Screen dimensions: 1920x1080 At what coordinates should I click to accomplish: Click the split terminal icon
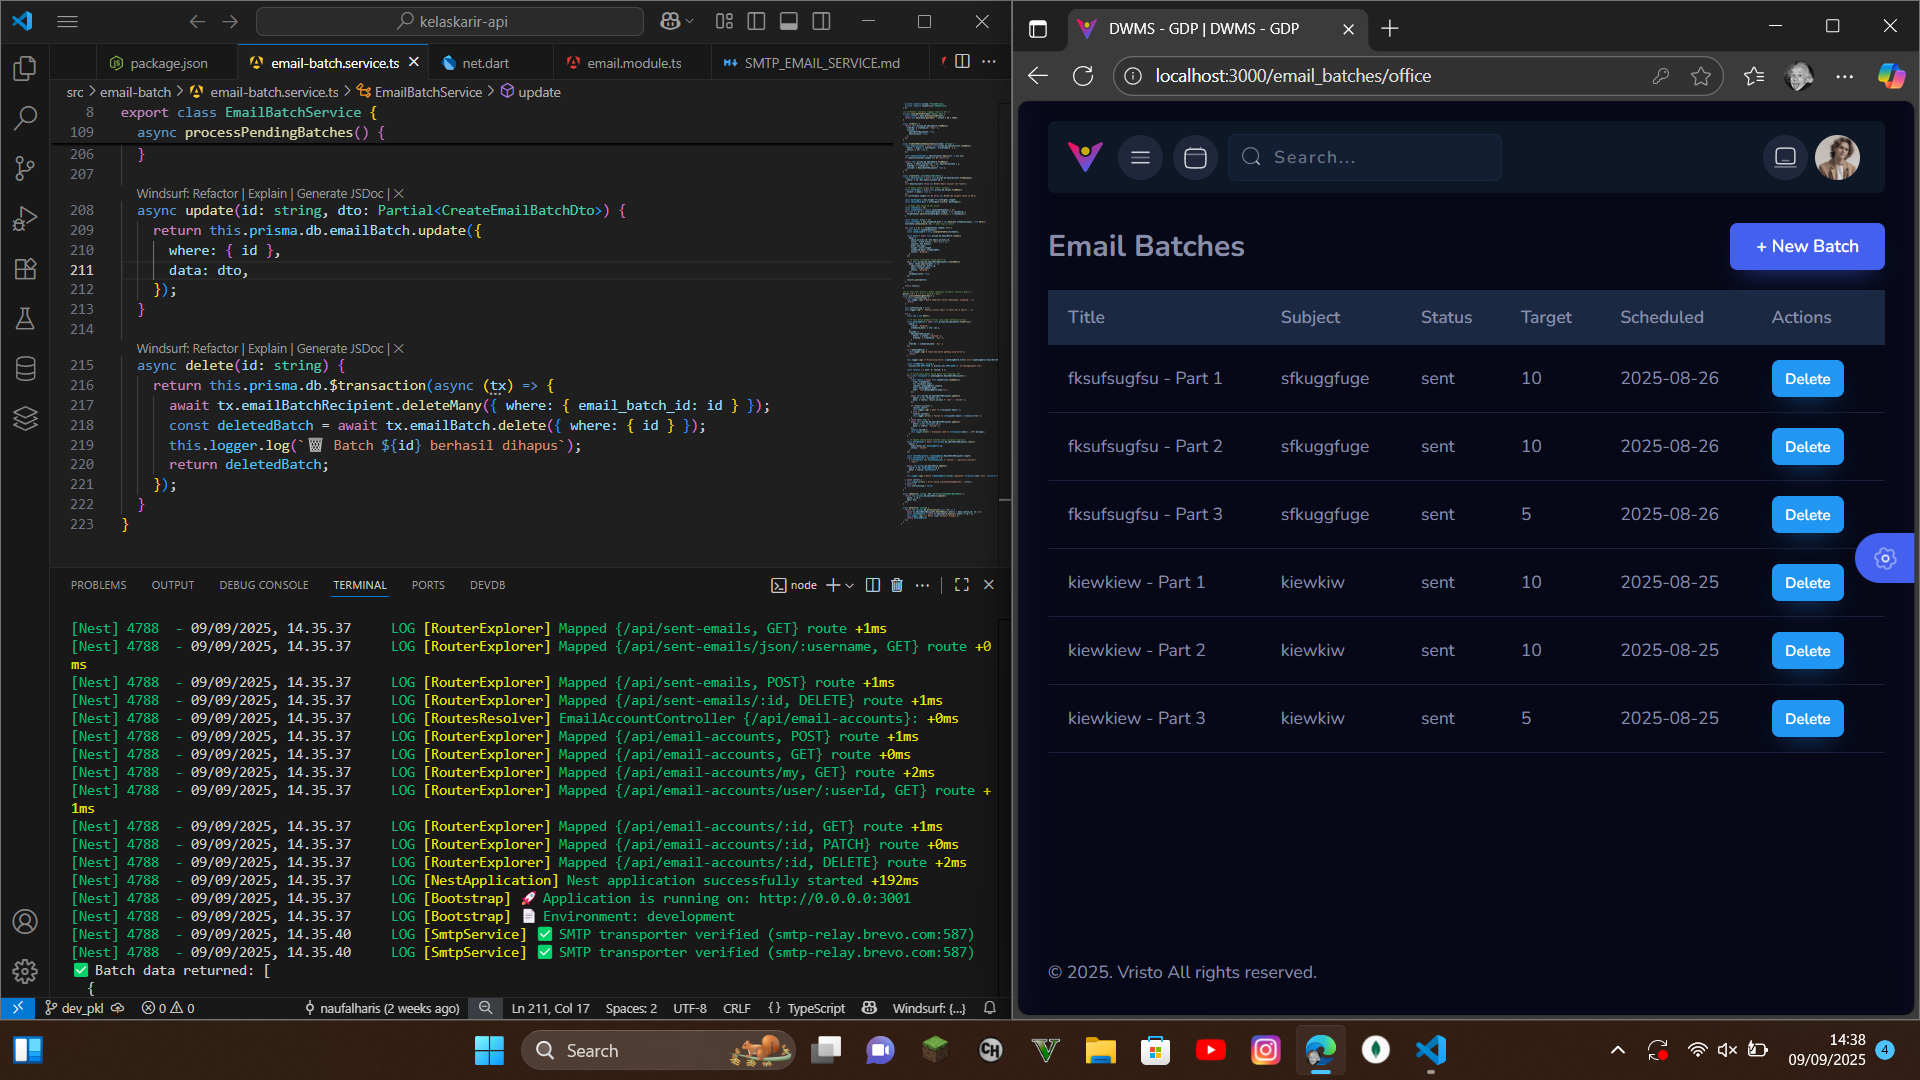(x=872, y=585)
